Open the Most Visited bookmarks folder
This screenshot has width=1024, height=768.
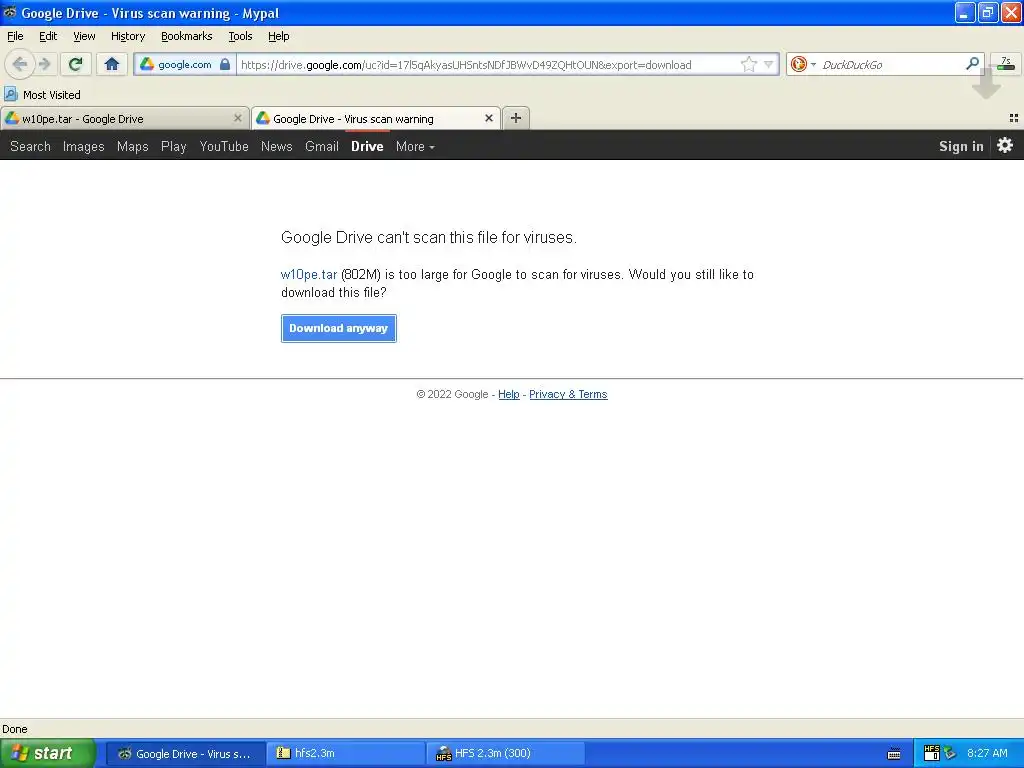tap(42, 95)
